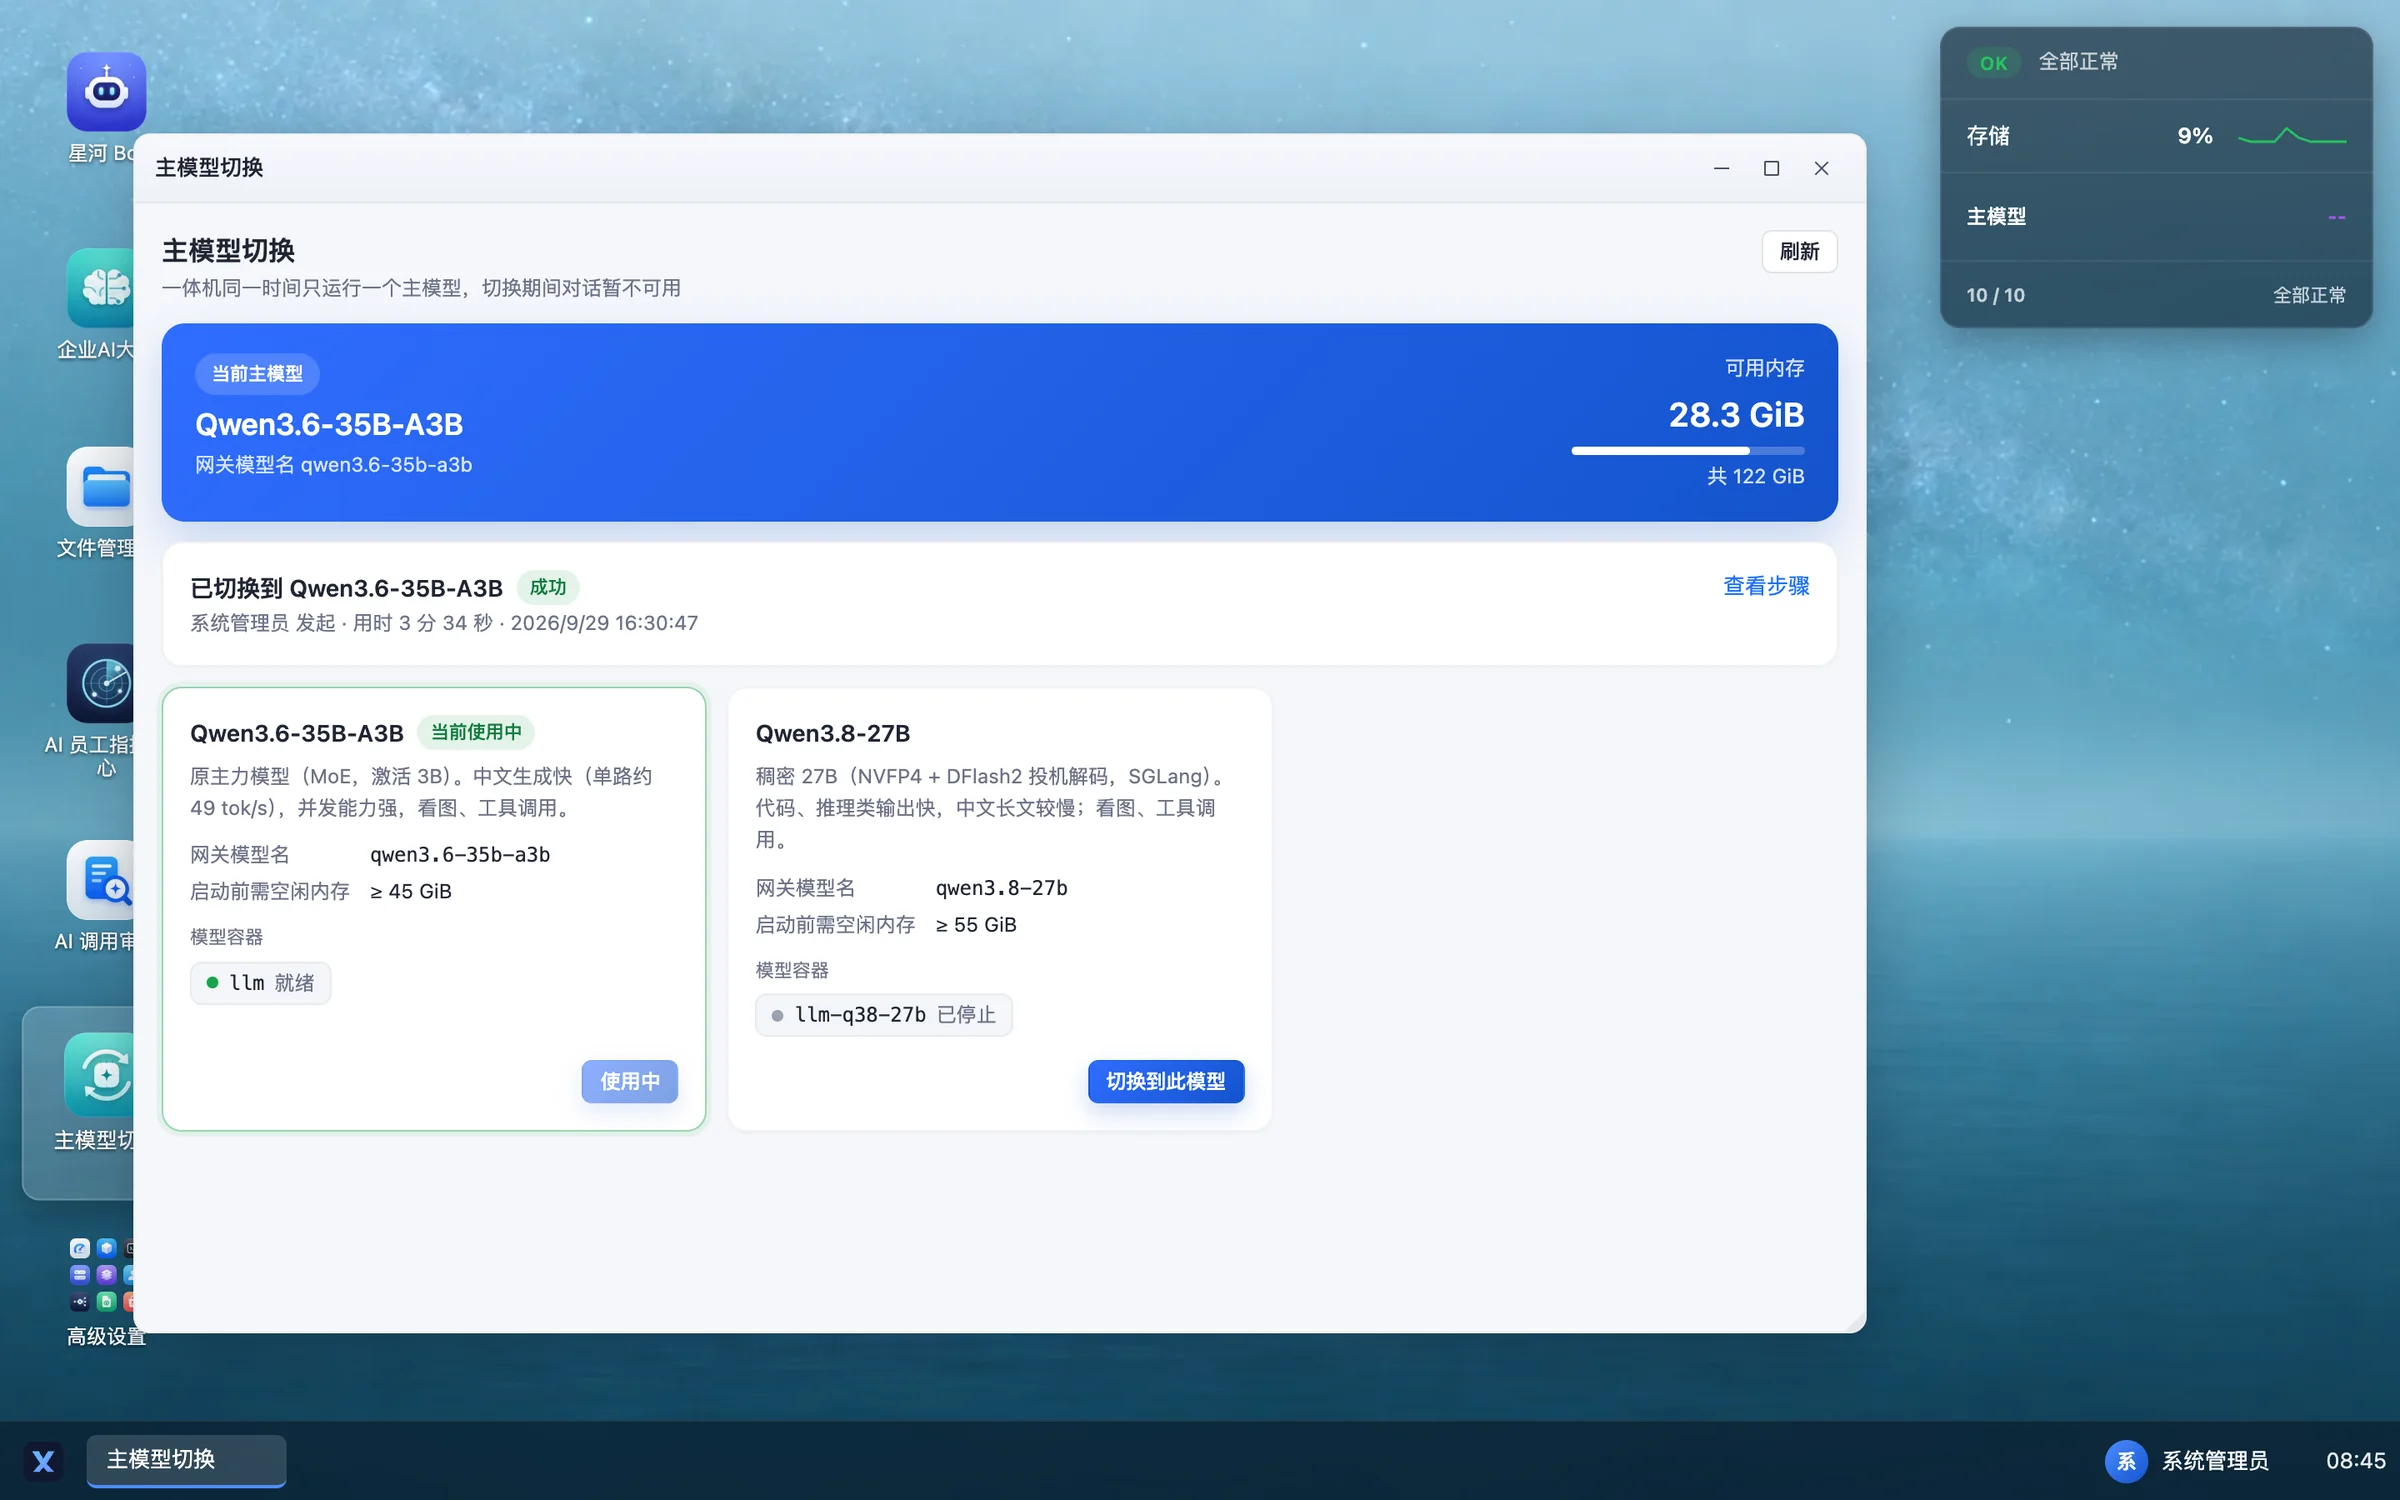Open the 主模型切换 desktop icon
The height and width of the screenshot is (1500, 2400).
tap(99, 1074)
